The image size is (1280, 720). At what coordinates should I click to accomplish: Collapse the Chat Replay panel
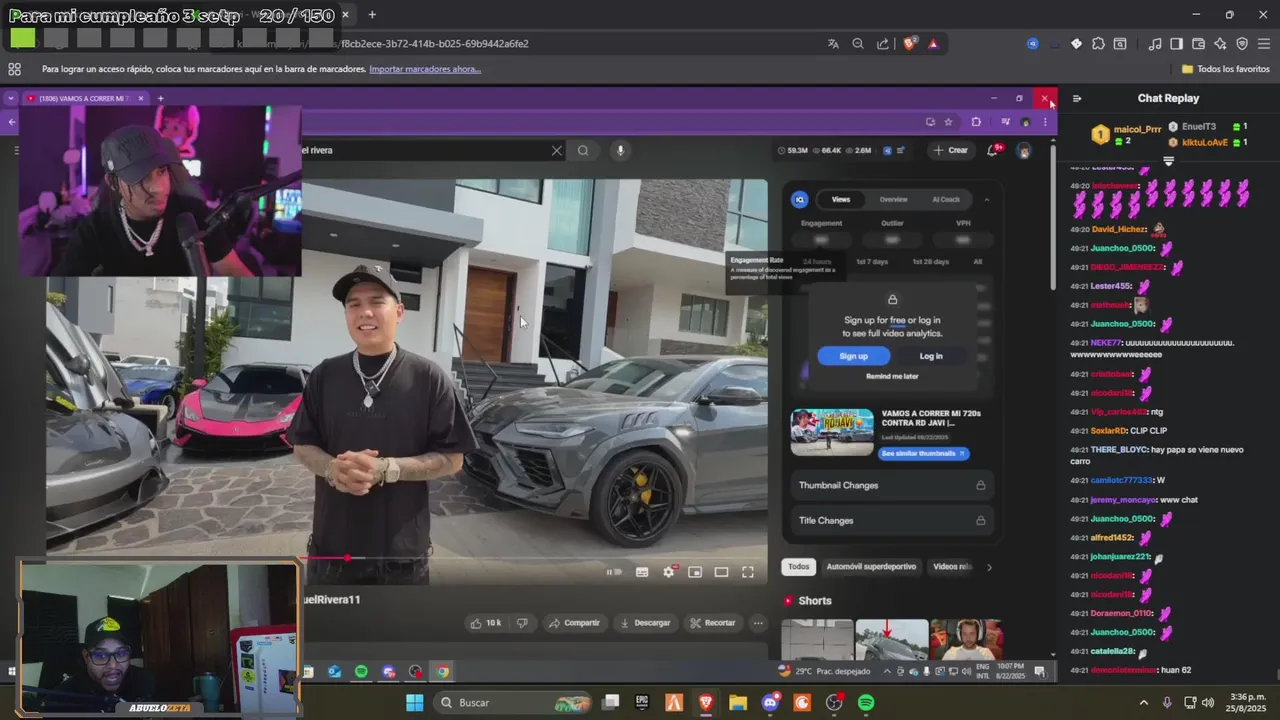[x=1077, y=98]
